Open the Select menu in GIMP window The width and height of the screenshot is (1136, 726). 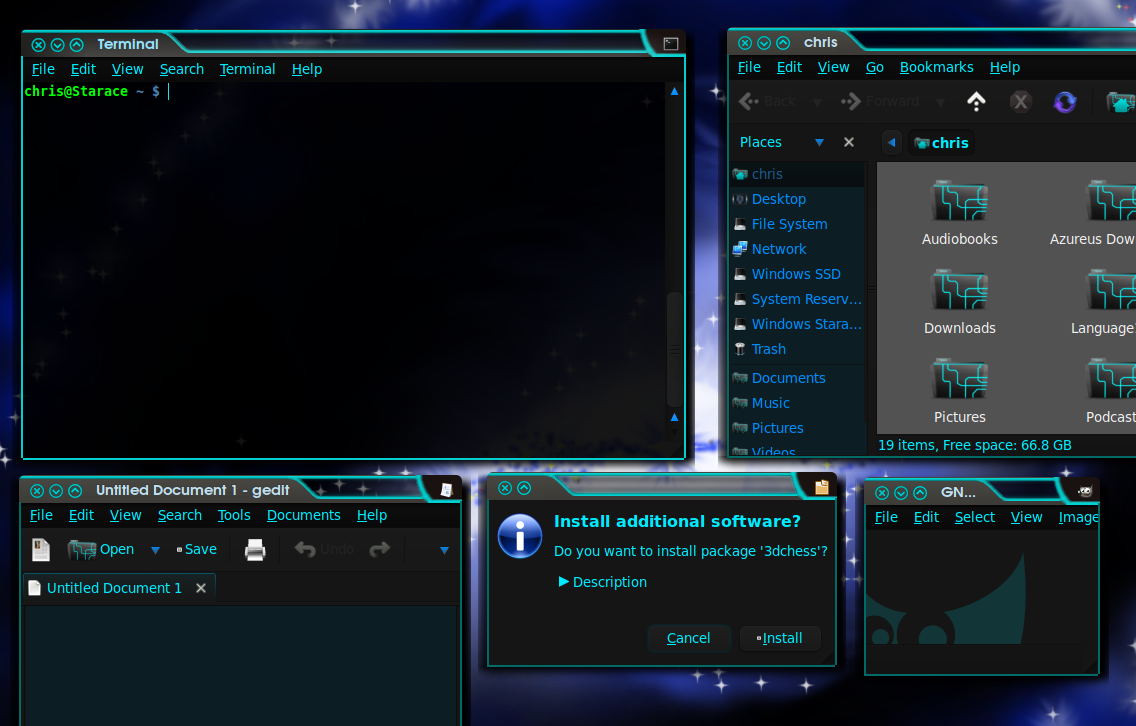coord(974,517)
